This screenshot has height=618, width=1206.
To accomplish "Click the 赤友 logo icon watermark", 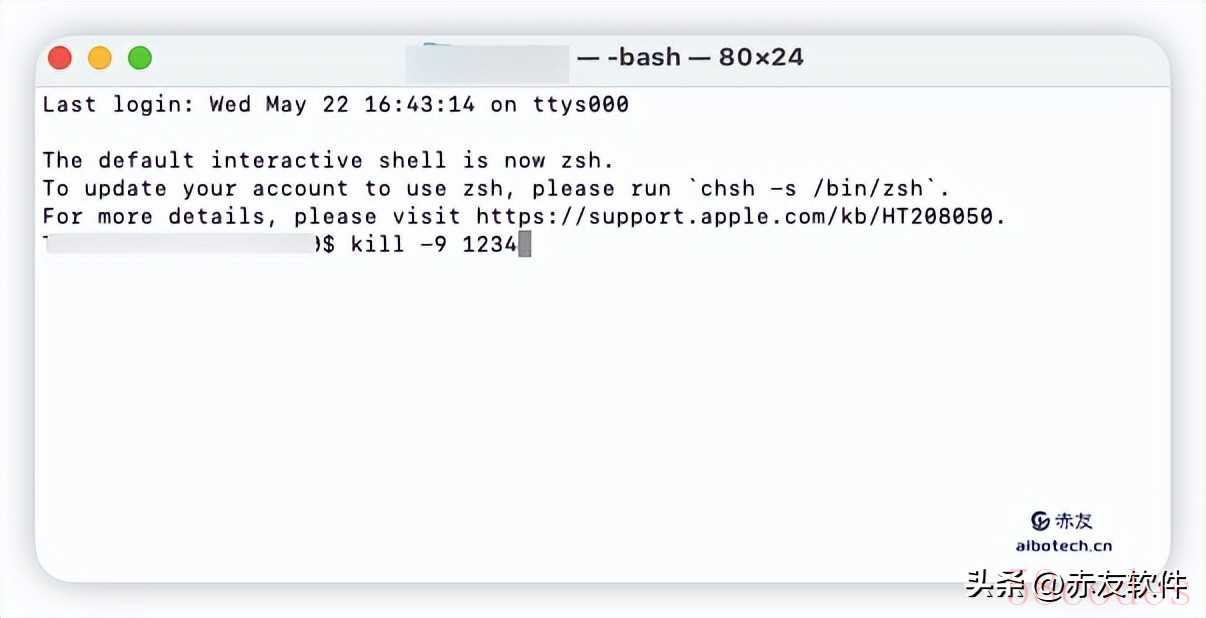I will 1042,521.
